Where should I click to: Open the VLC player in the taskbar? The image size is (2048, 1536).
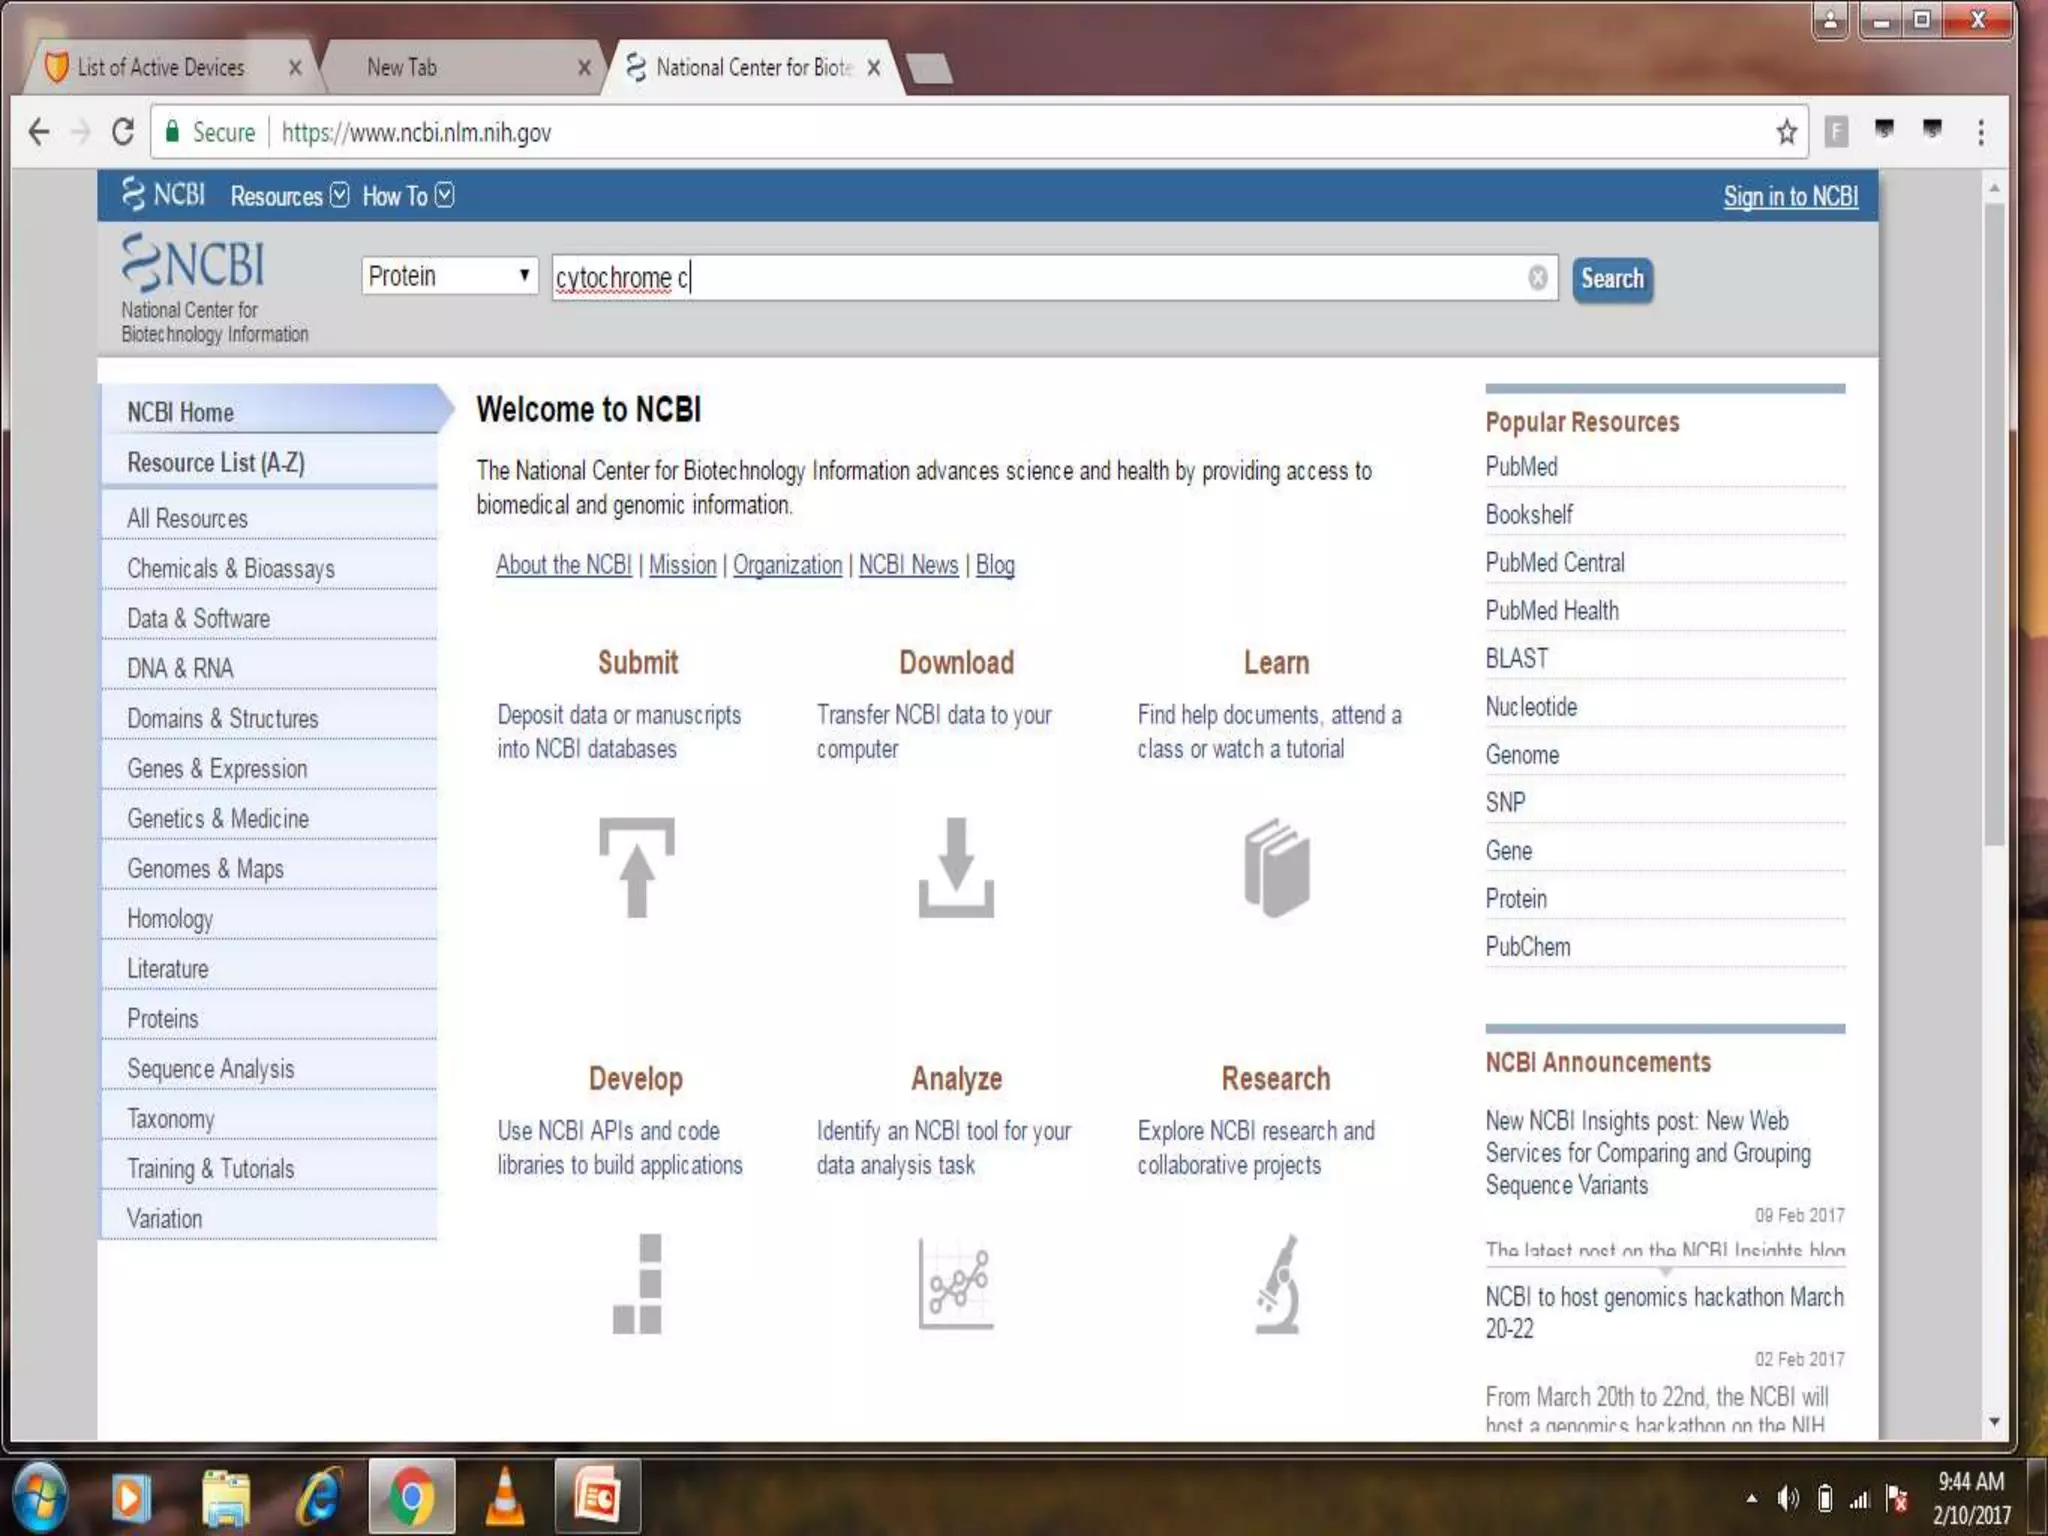(x=505, y=1497)
